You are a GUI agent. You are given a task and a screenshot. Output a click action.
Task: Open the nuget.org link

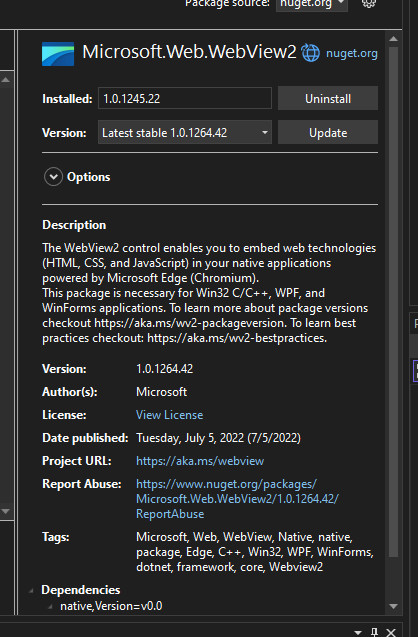(x=352, y=53)
